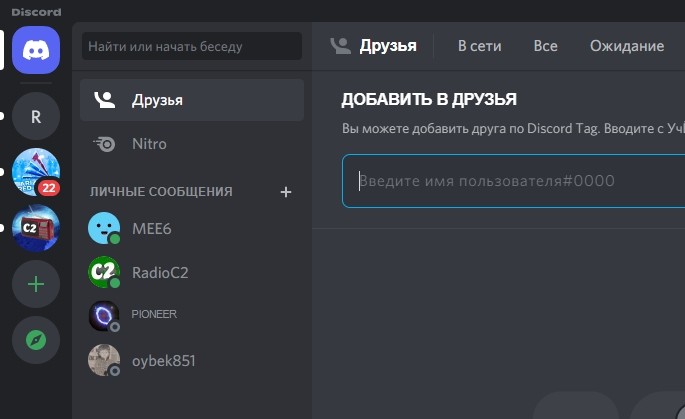Screen dimensions: 685x419
Task: Click the plus icon next to ЛИЧНЫЕ СООБЩЕНИЯ
Action: [286, 192]
